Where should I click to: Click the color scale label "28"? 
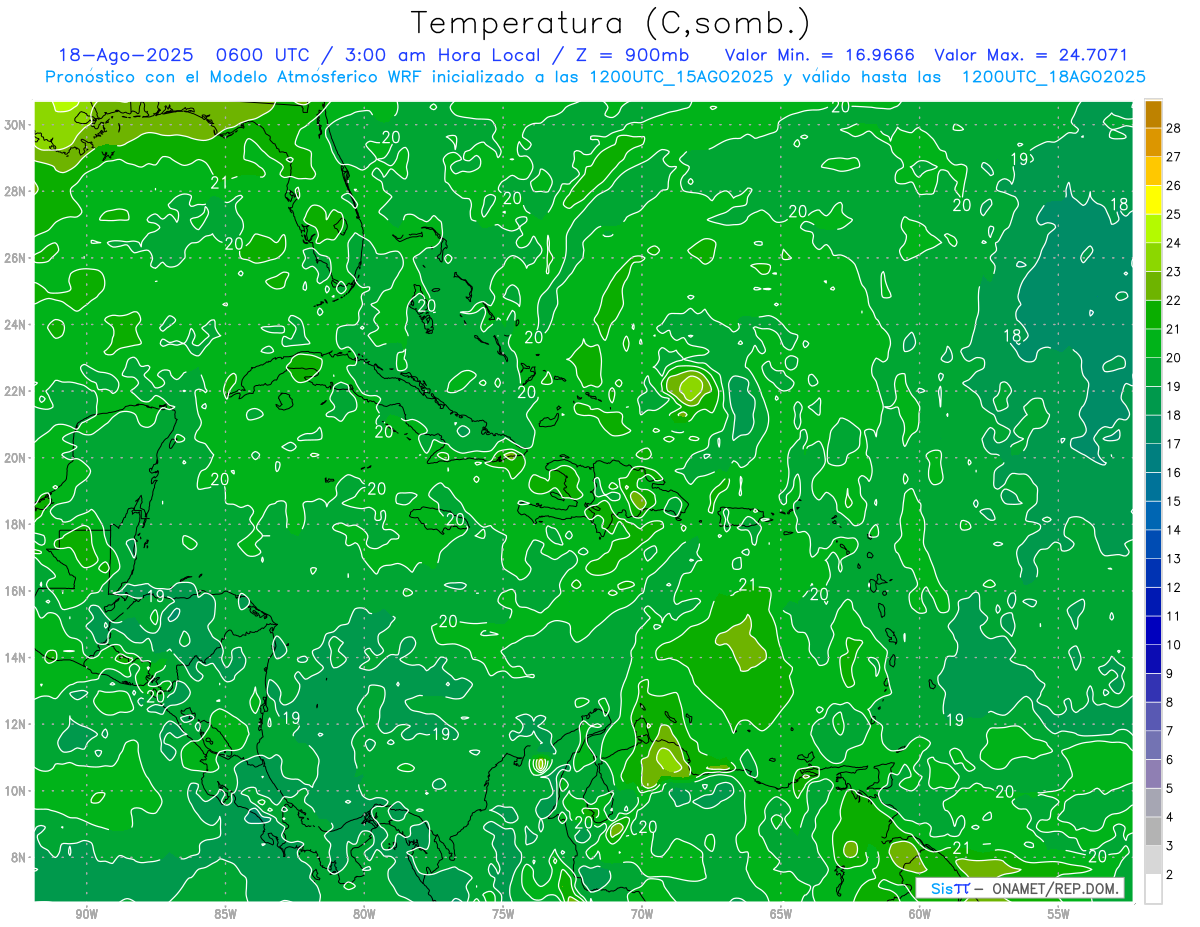(x=1174, y=127)
